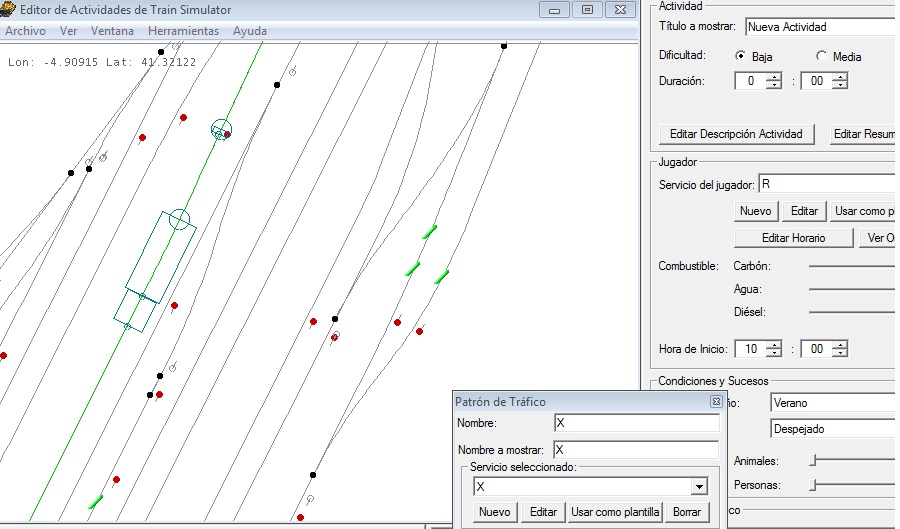Select Baja difficulty radio button
The image size is (900, 529).
(x=741, y=56)
